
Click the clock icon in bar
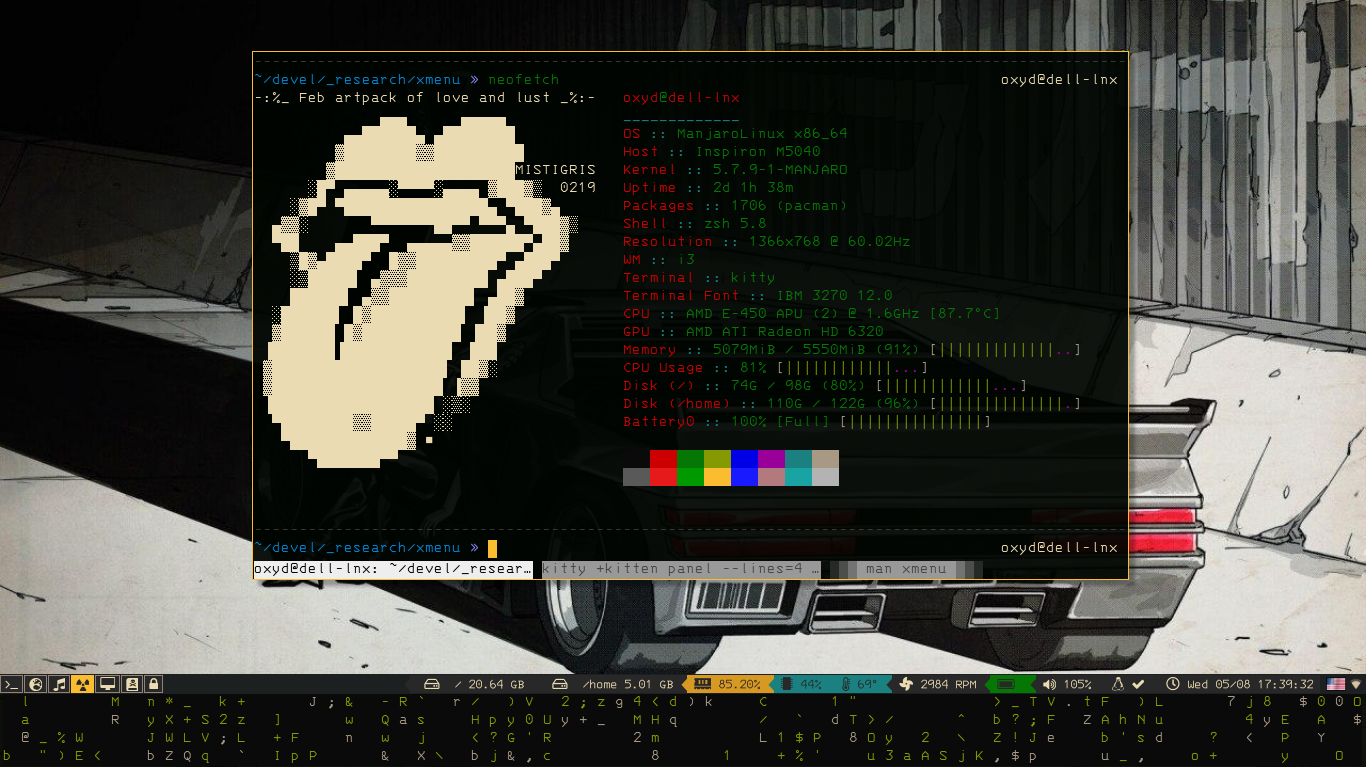[1173, 685]
